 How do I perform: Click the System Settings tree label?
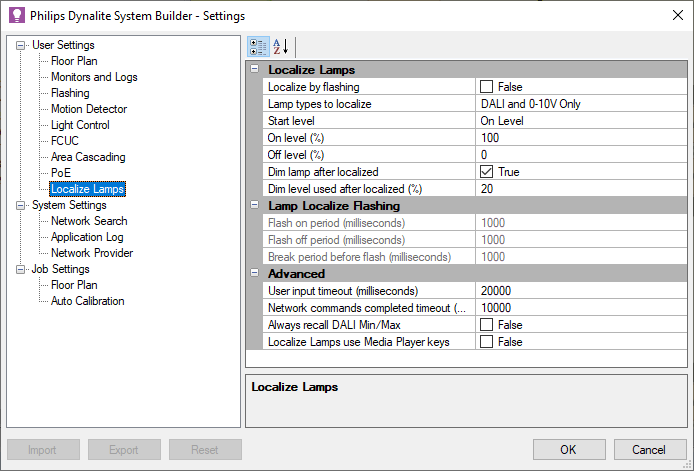[69, 205]
